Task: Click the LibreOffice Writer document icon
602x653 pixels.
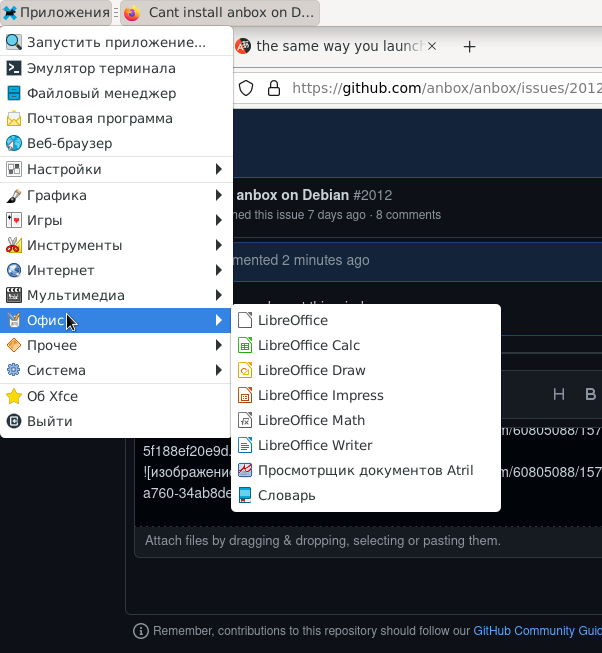Action: point(245,445)
